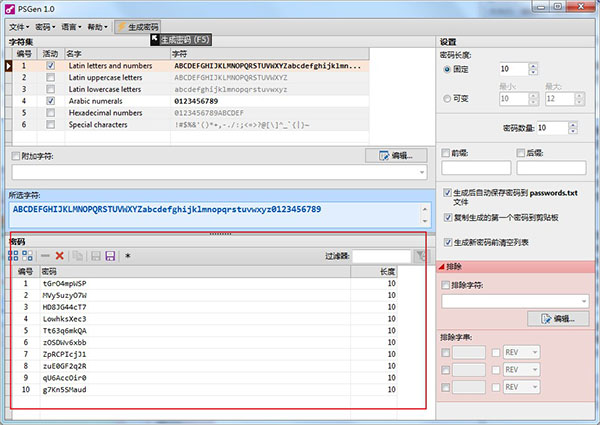600x425 pixels.
Task: Click the grayed copy passwords icon
Action: [78, 256]
